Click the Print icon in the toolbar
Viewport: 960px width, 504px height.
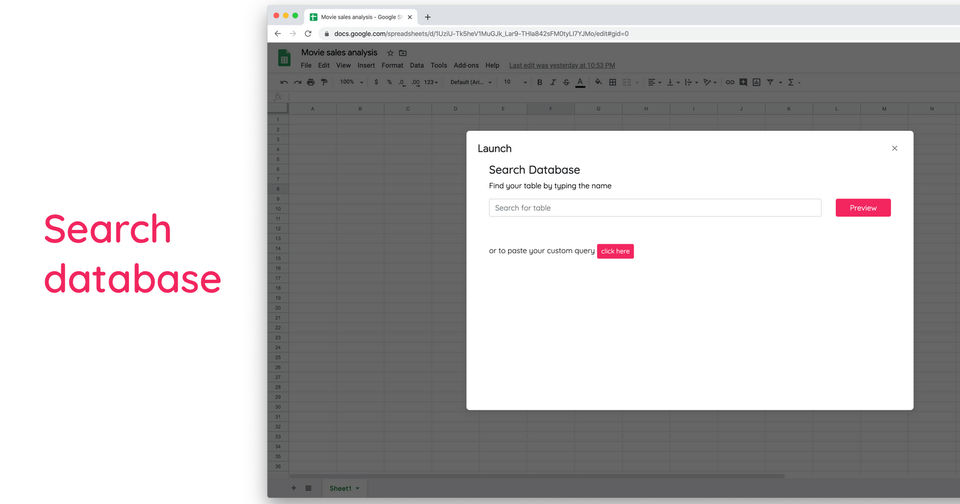(311, 82)
